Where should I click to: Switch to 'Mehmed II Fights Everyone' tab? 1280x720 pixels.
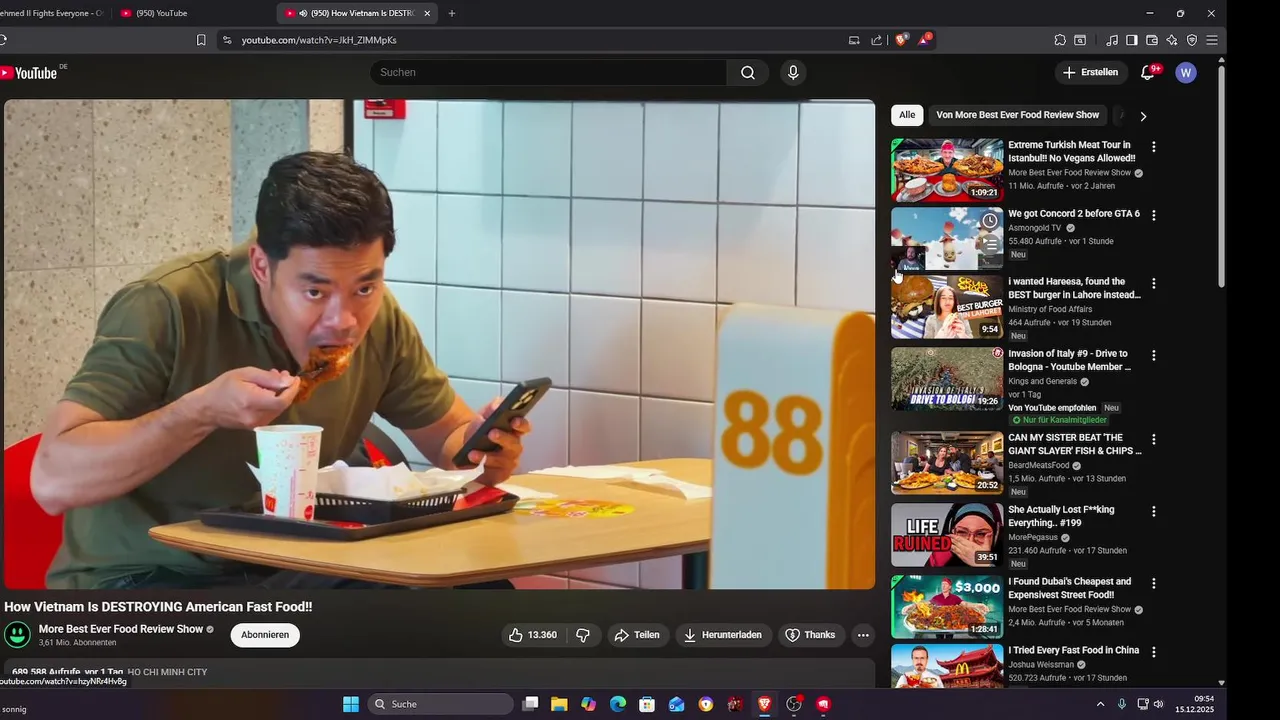point(50,13)
